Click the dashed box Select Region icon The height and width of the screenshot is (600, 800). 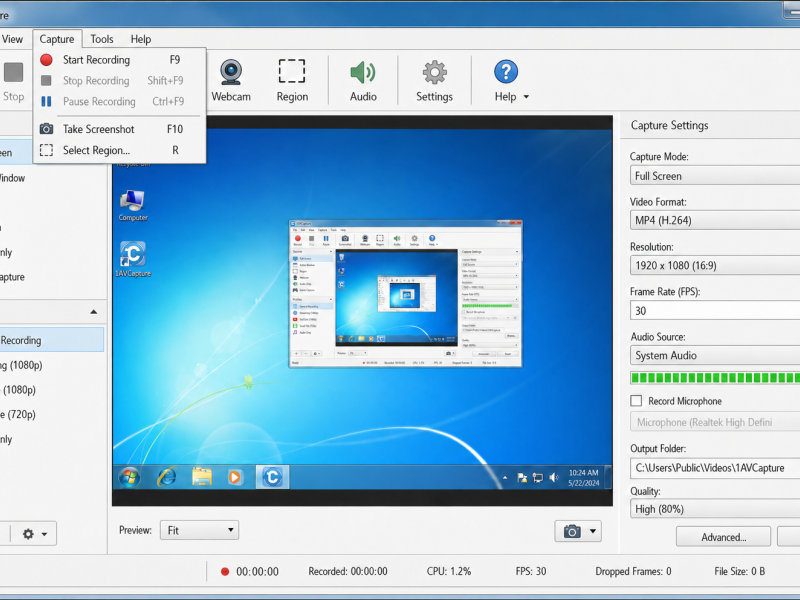pyautogui.click(x=46, y=150)
